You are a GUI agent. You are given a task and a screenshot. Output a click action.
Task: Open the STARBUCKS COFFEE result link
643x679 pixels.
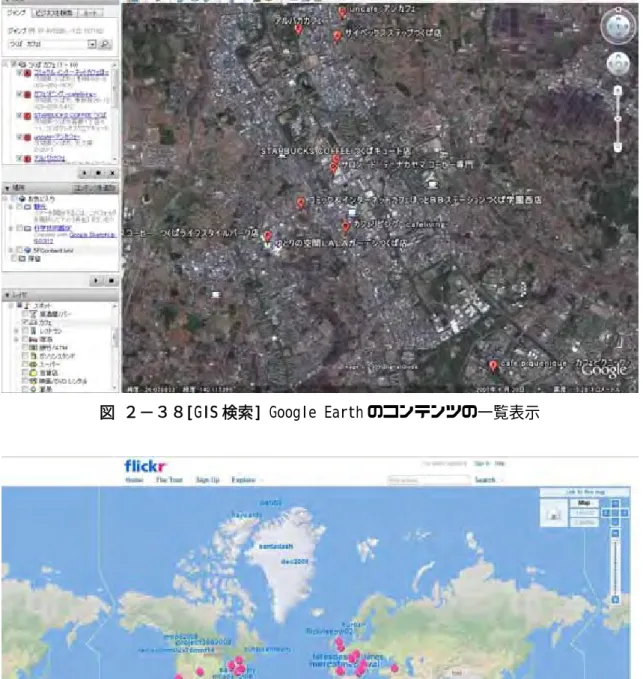point(70,115)
